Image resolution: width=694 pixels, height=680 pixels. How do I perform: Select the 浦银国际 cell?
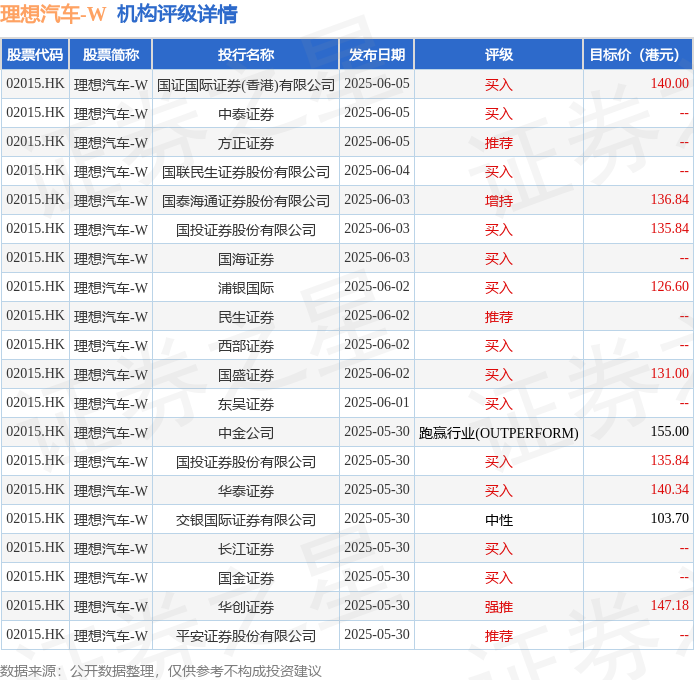246,288
